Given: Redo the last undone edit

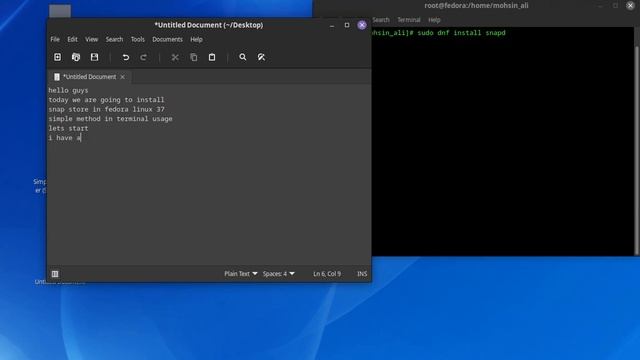Looking at the screenshot, I should point(143,58).
